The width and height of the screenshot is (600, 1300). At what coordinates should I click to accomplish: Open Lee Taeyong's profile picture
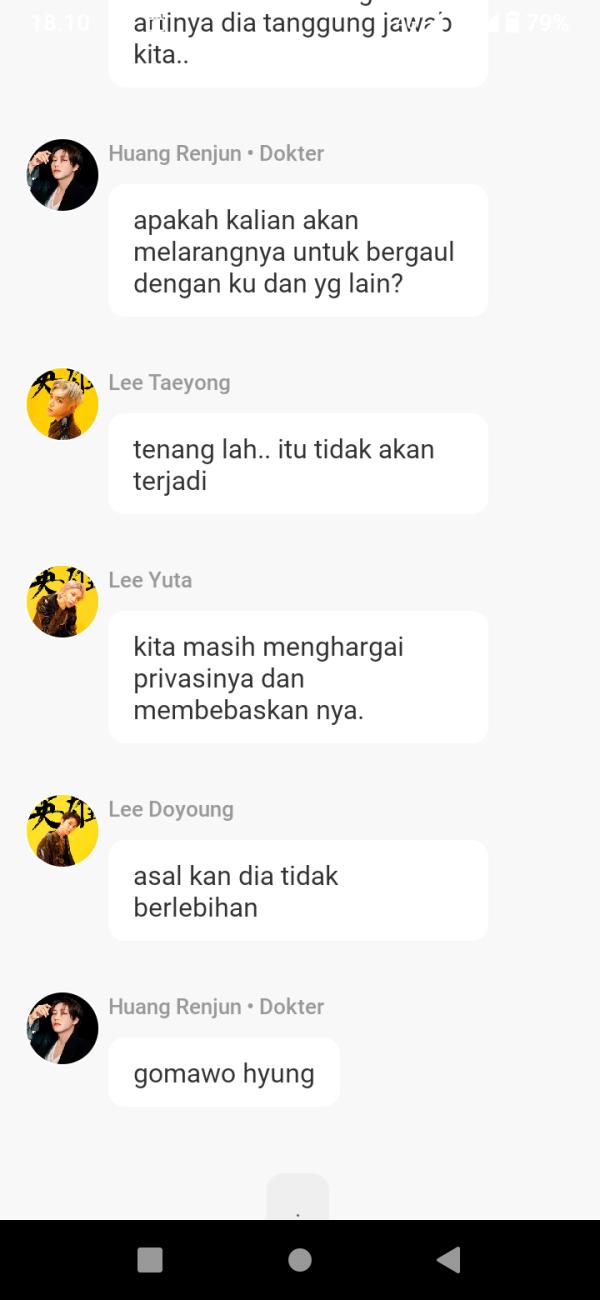tap(62, 404)
